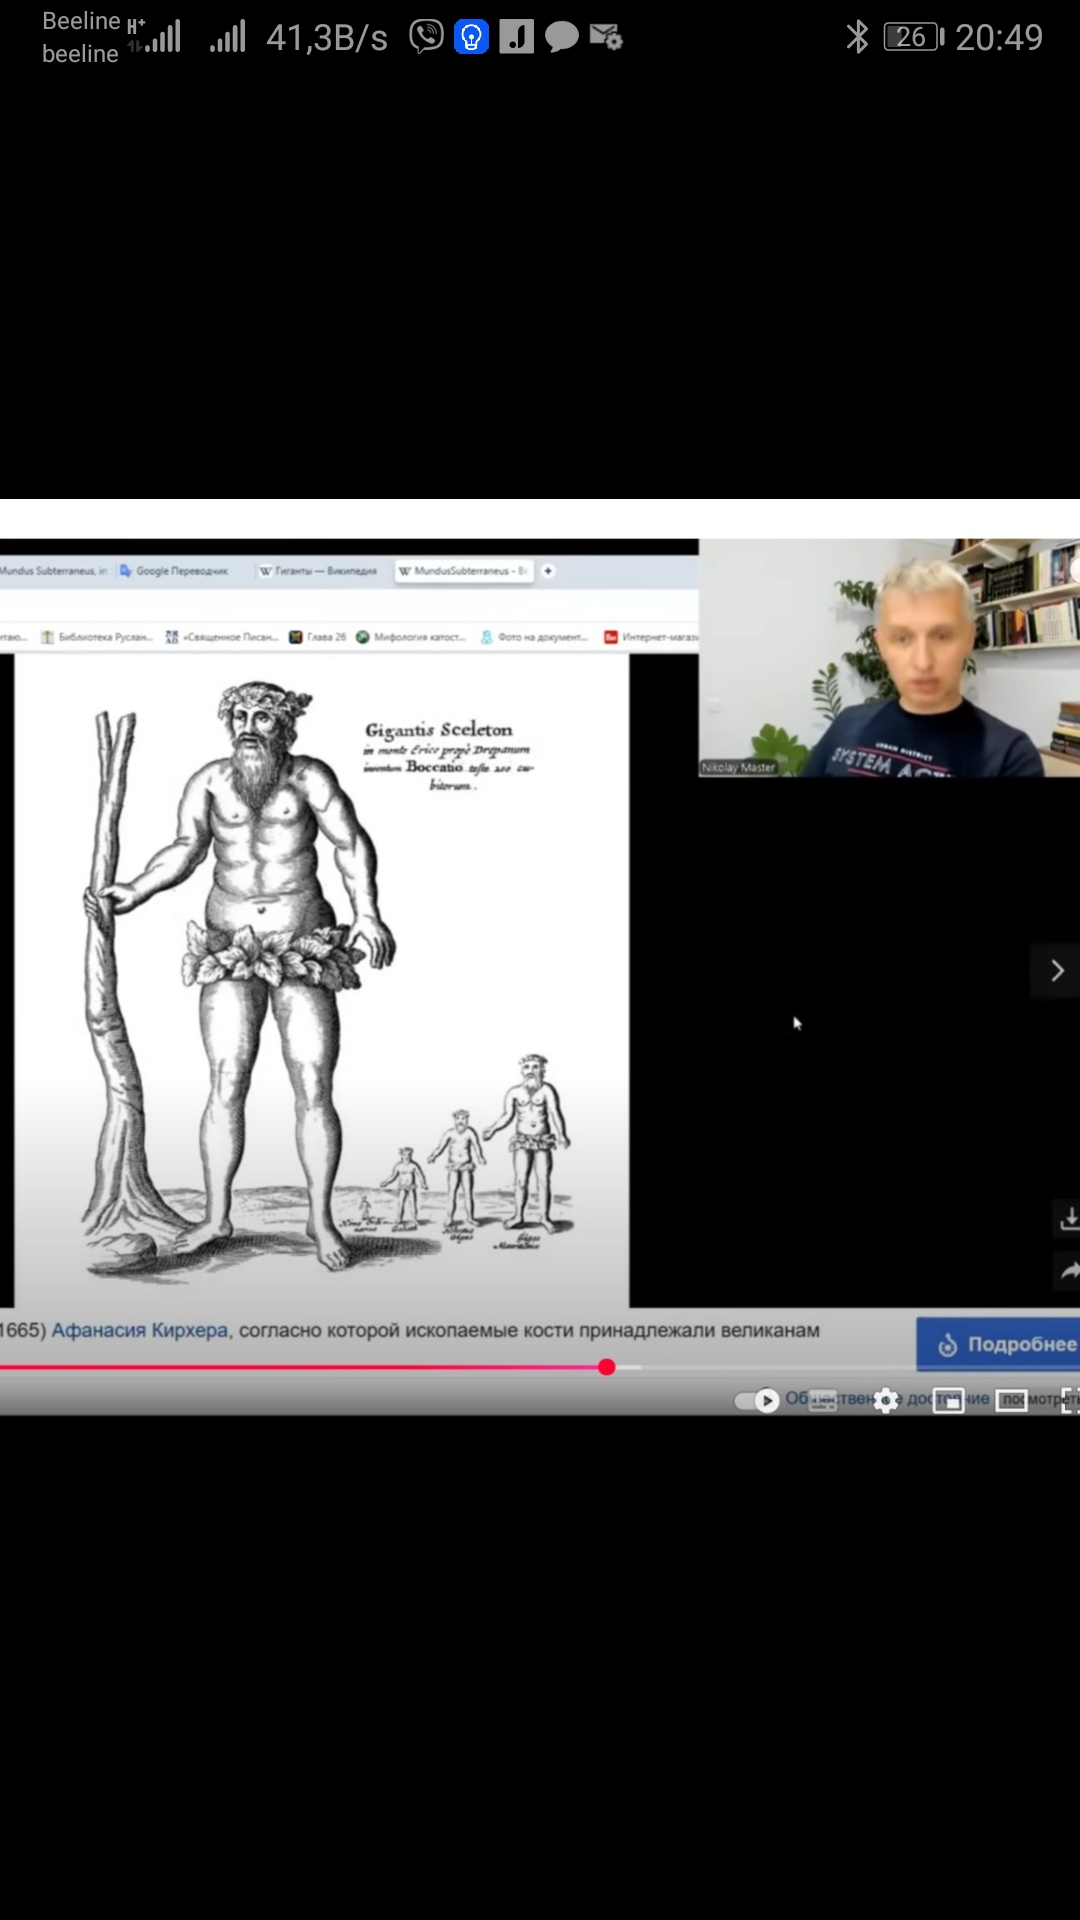Open the Интернет-магазин bookmark
Viewport: 1080px width, 1920px height.
click(x=651, y=637)
